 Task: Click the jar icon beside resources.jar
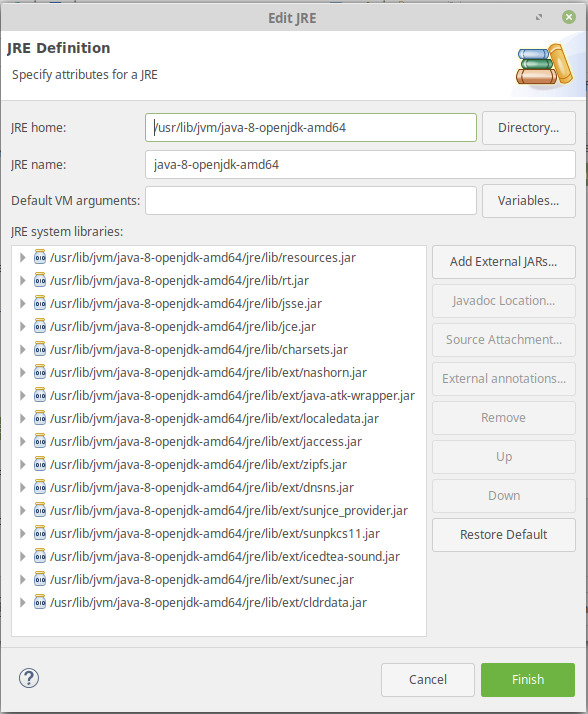tap(40, 257)
